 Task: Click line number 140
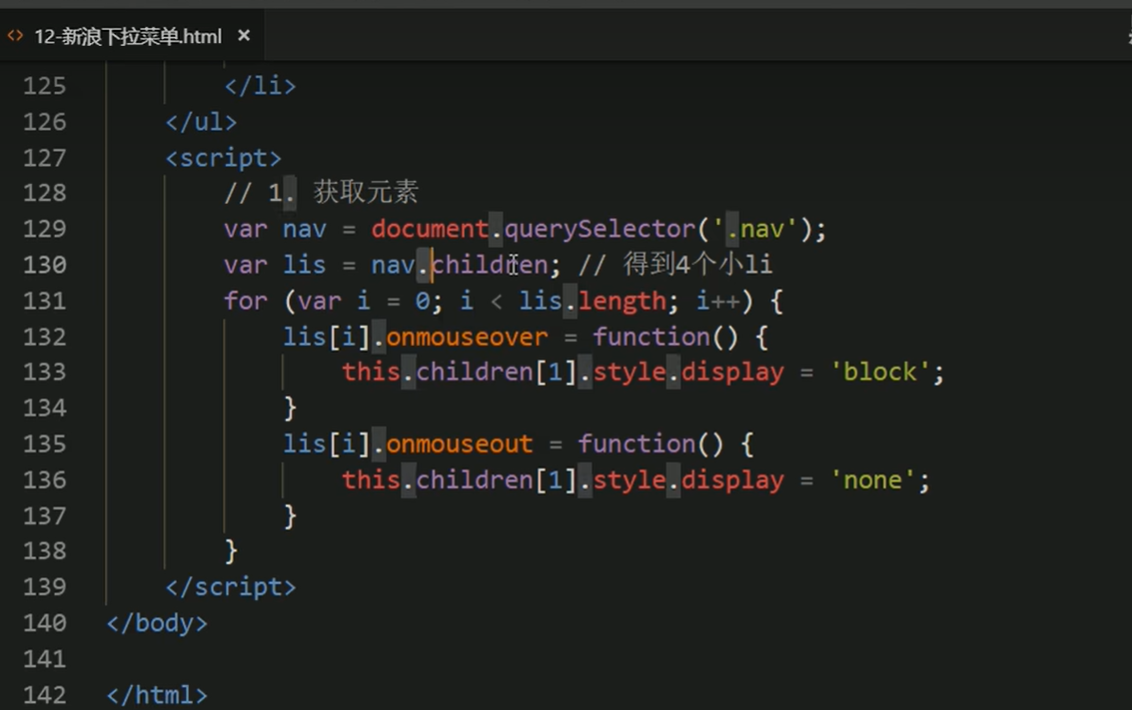[x=45, y=623]
